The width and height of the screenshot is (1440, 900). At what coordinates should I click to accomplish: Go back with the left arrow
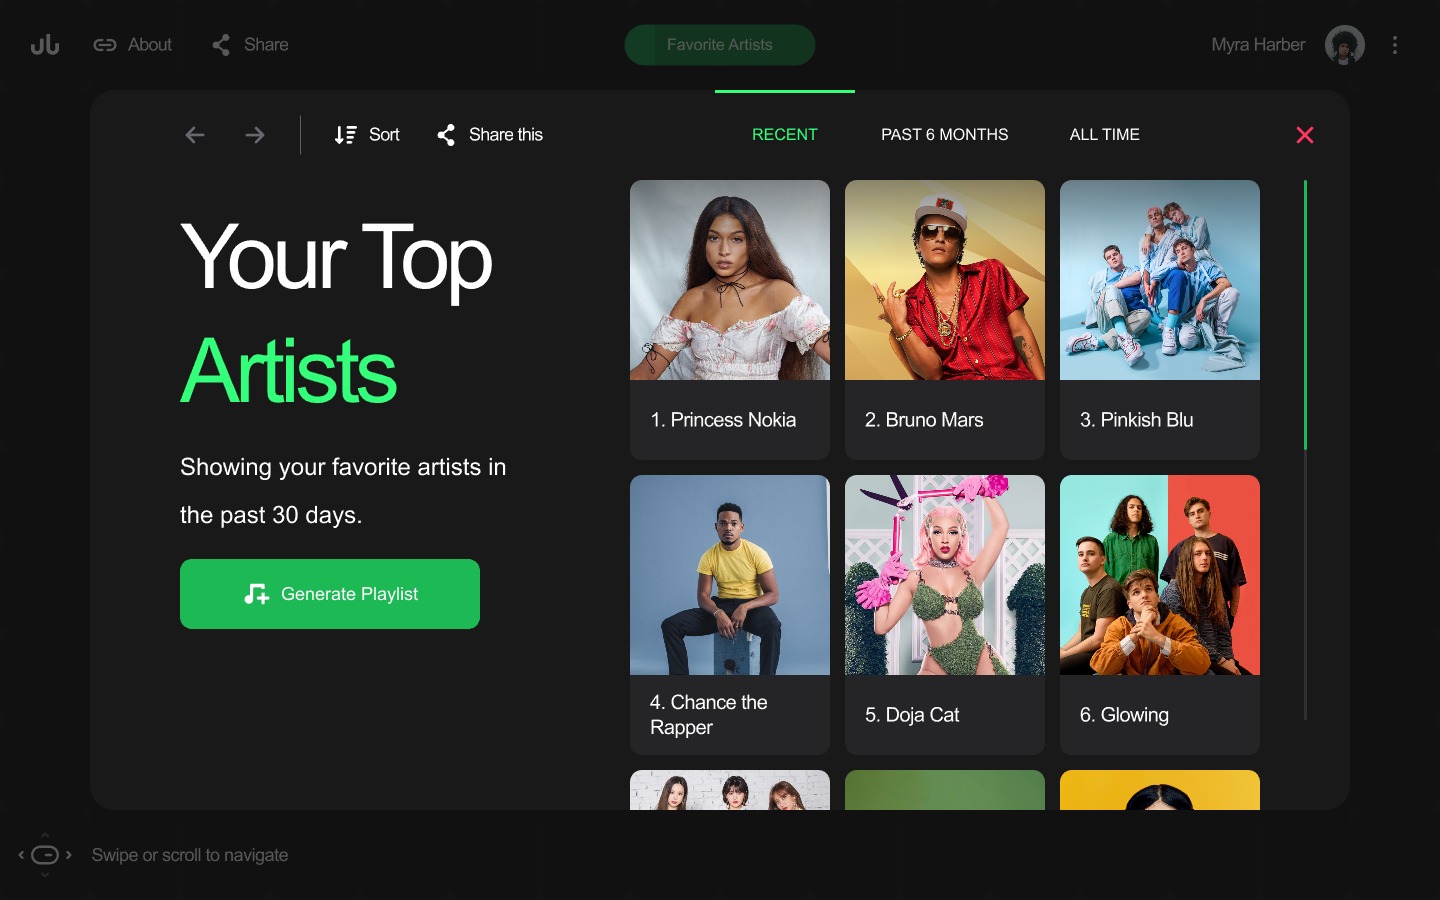[195, 135]
